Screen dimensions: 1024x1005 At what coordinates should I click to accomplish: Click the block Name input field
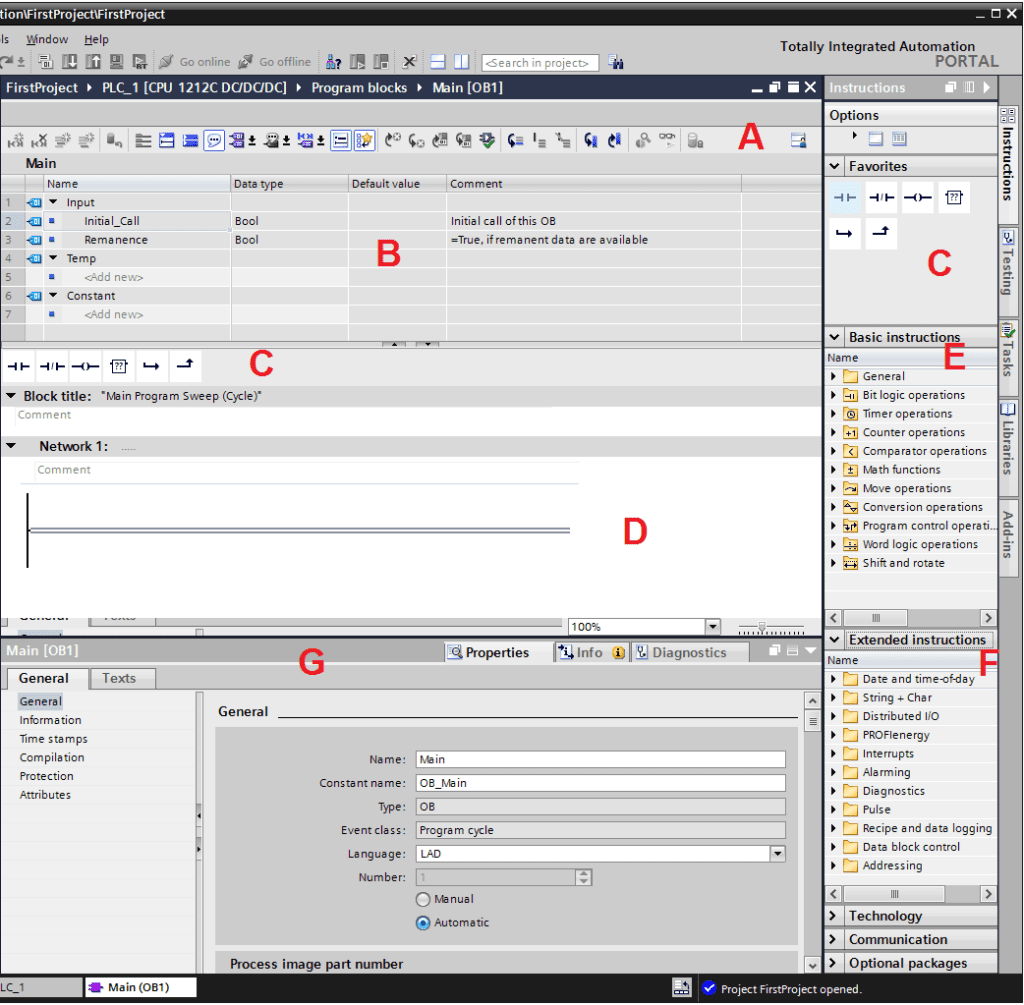(x=600, y=759)
